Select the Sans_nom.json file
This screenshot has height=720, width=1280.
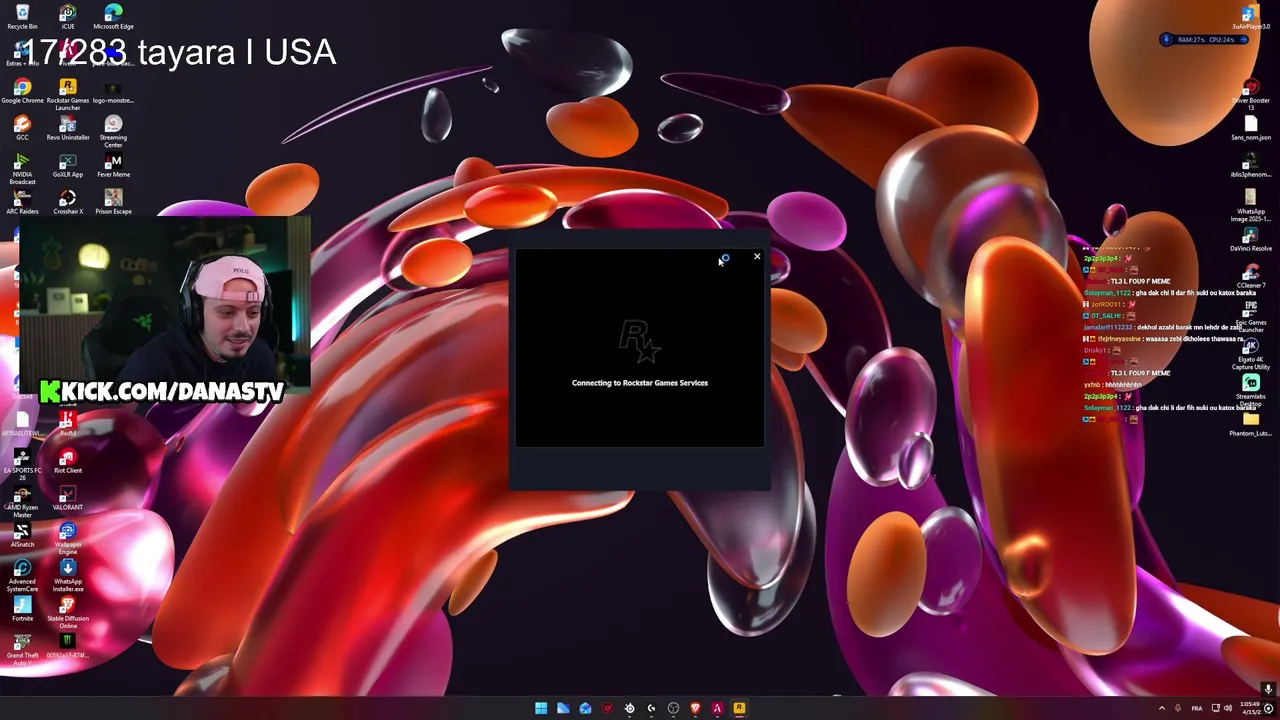pos(1250,128)
